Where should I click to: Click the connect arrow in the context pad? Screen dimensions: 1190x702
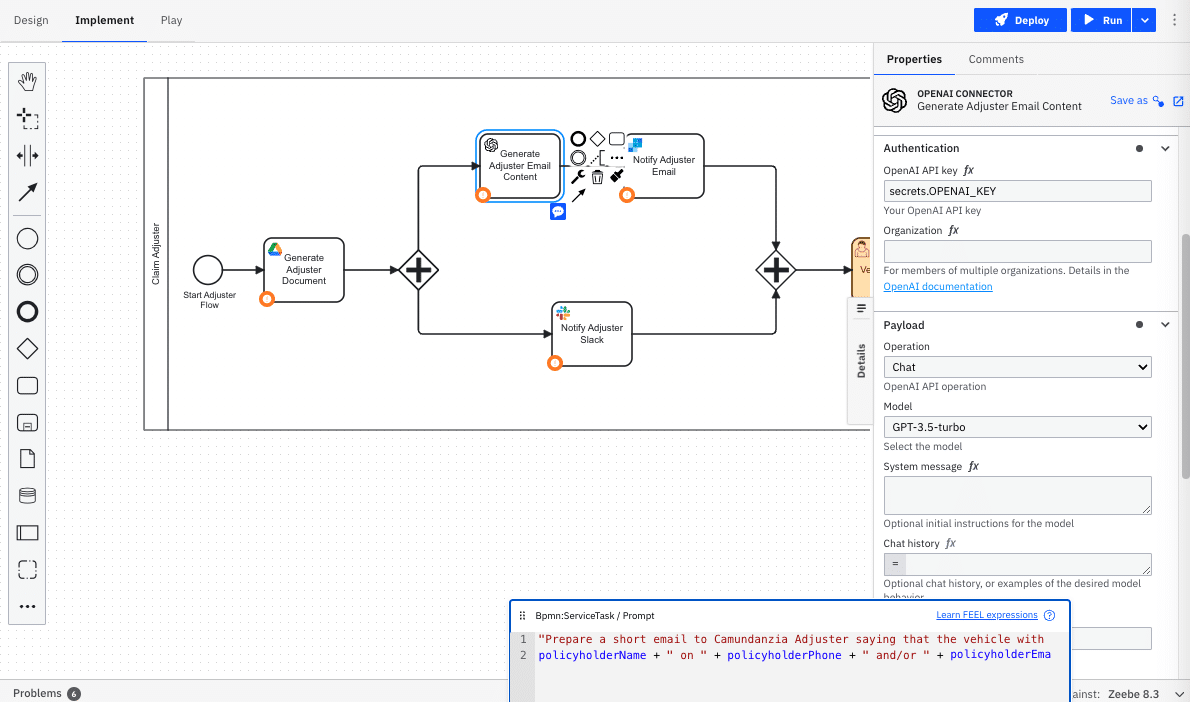[x=578, y=196]
